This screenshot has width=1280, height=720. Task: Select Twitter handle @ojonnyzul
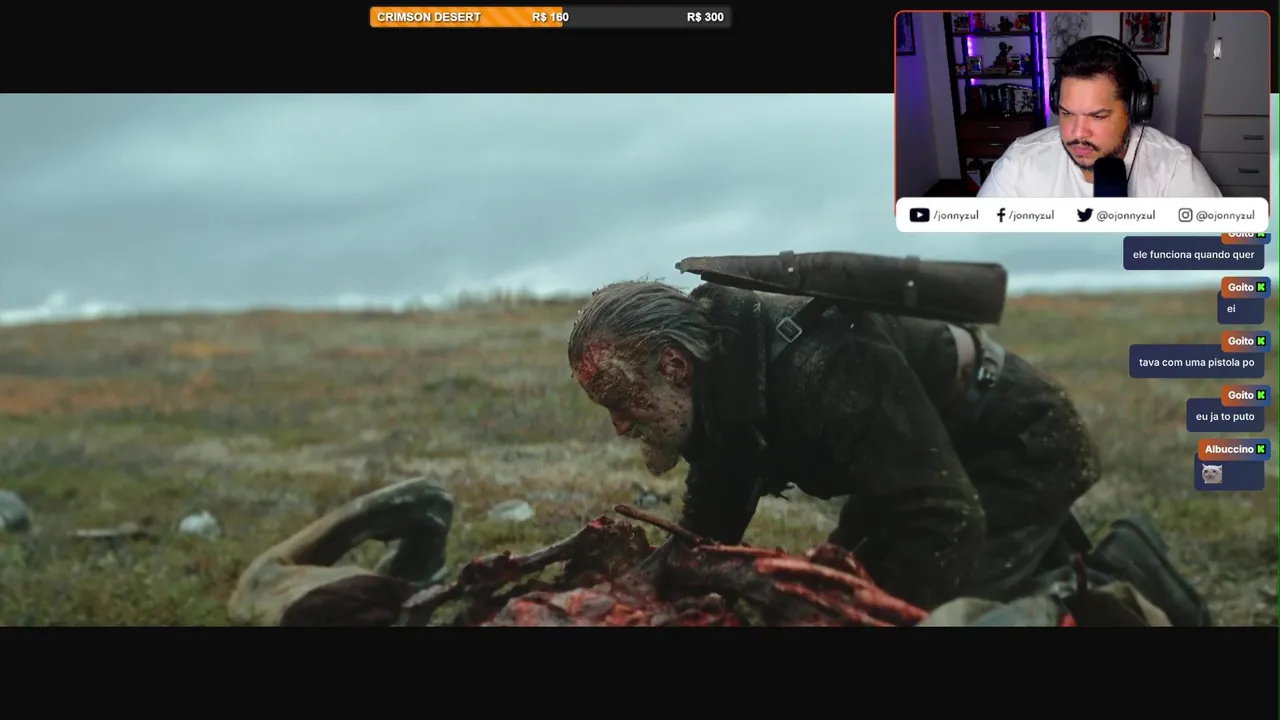pos(1125,215)
